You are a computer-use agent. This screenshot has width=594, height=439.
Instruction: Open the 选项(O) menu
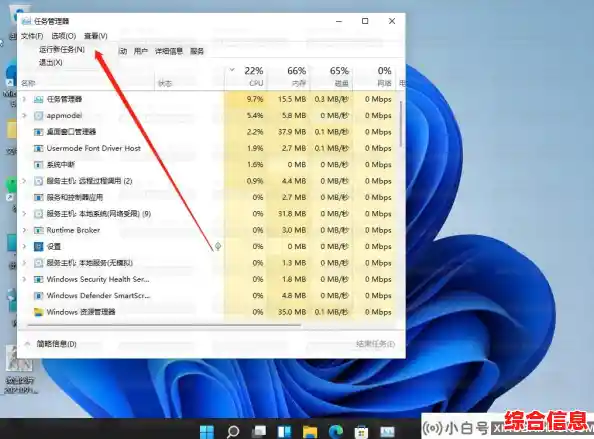[64, 36]
